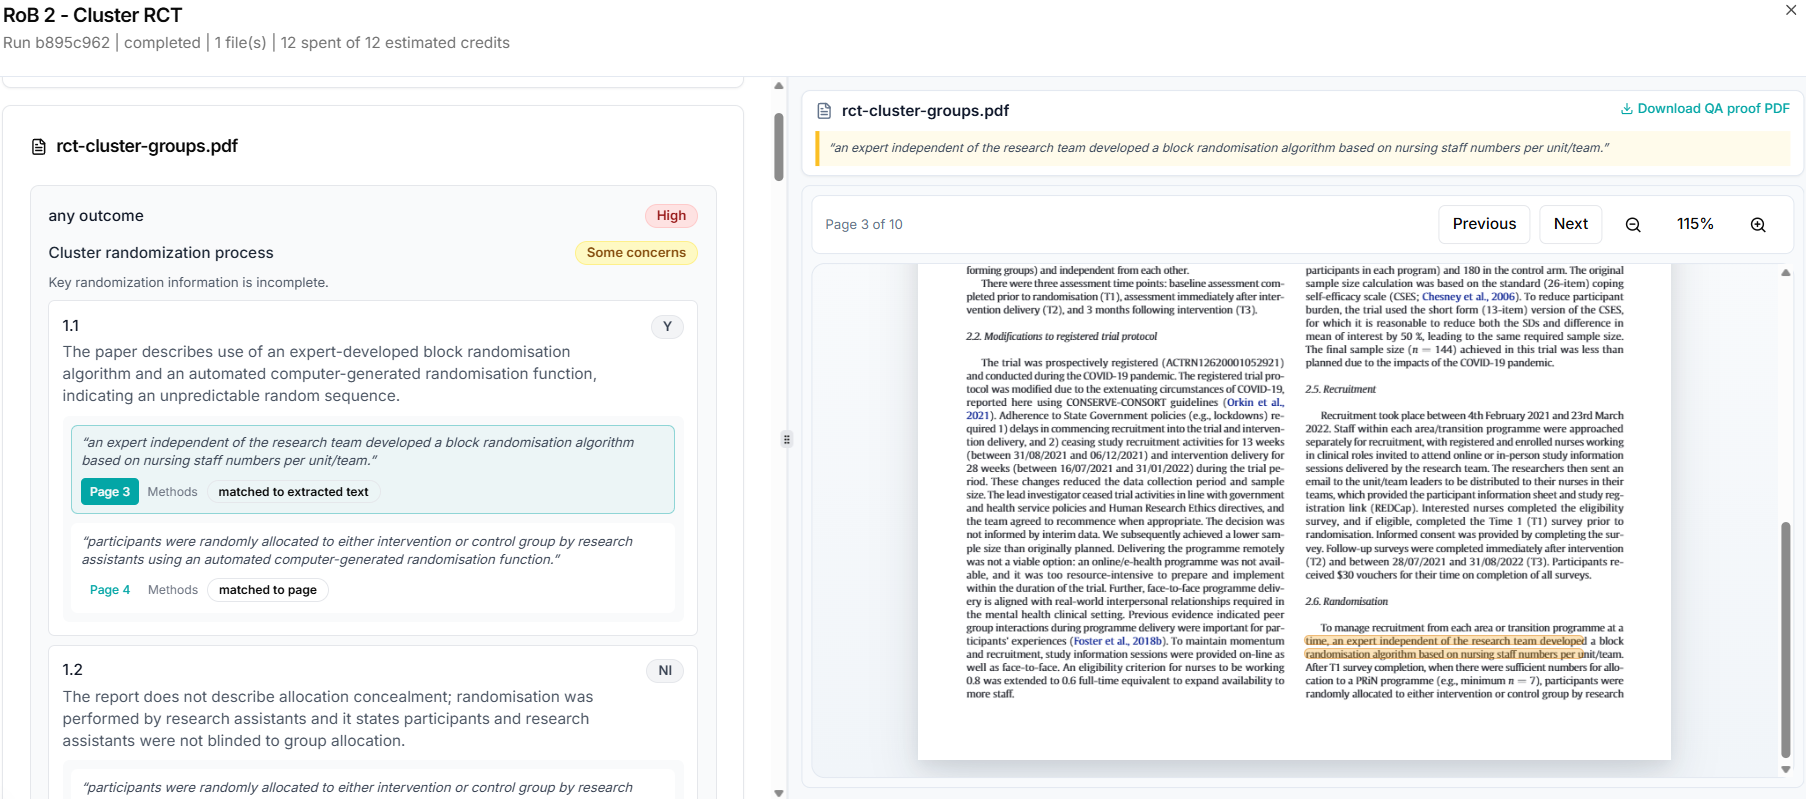Click 'Key randomization information is incomplete.' text

[188, 283]
